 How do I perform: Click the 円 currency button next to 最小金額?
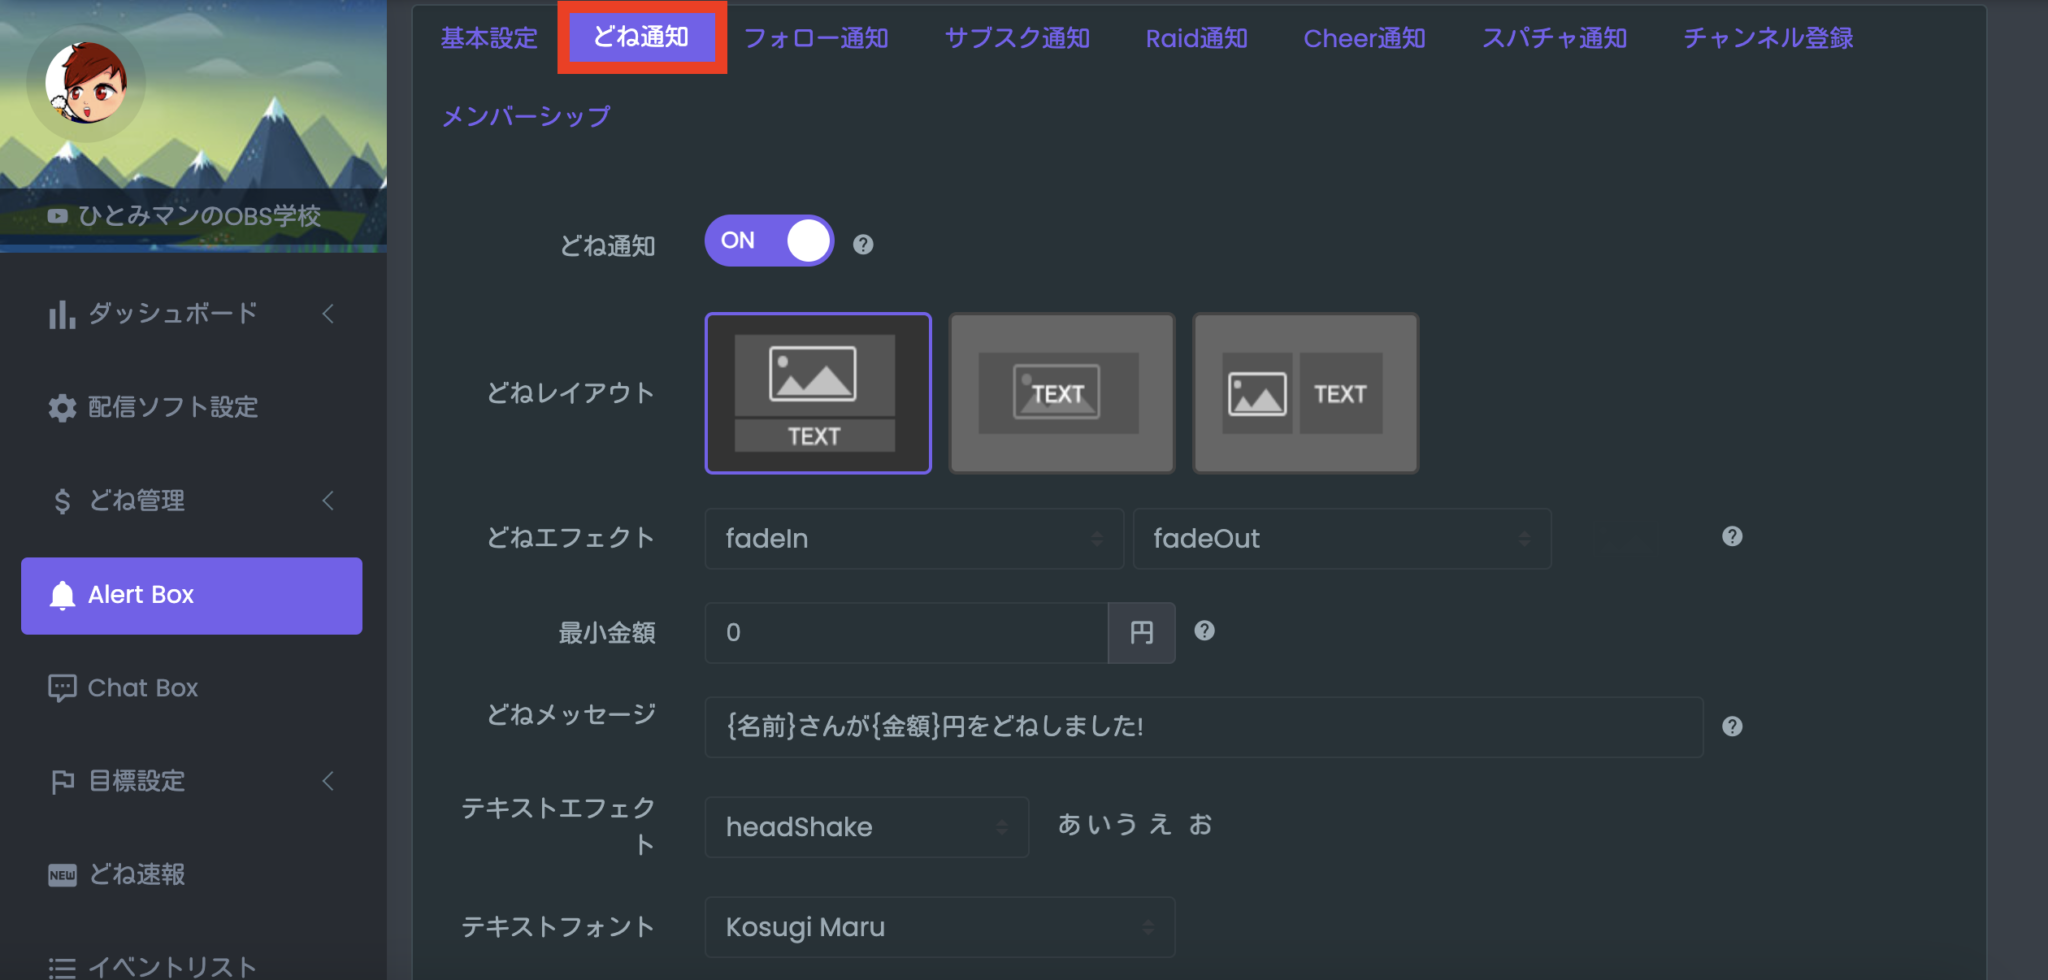point(1140,632)
